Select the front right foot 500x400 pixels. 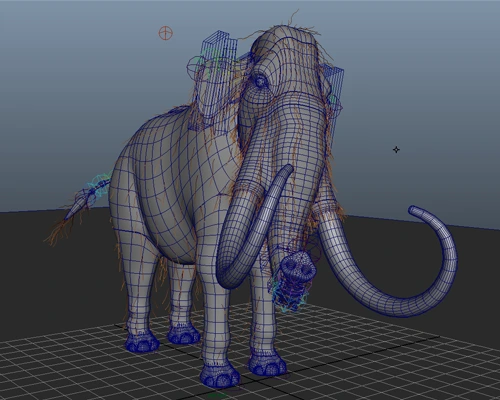point(267,365)
